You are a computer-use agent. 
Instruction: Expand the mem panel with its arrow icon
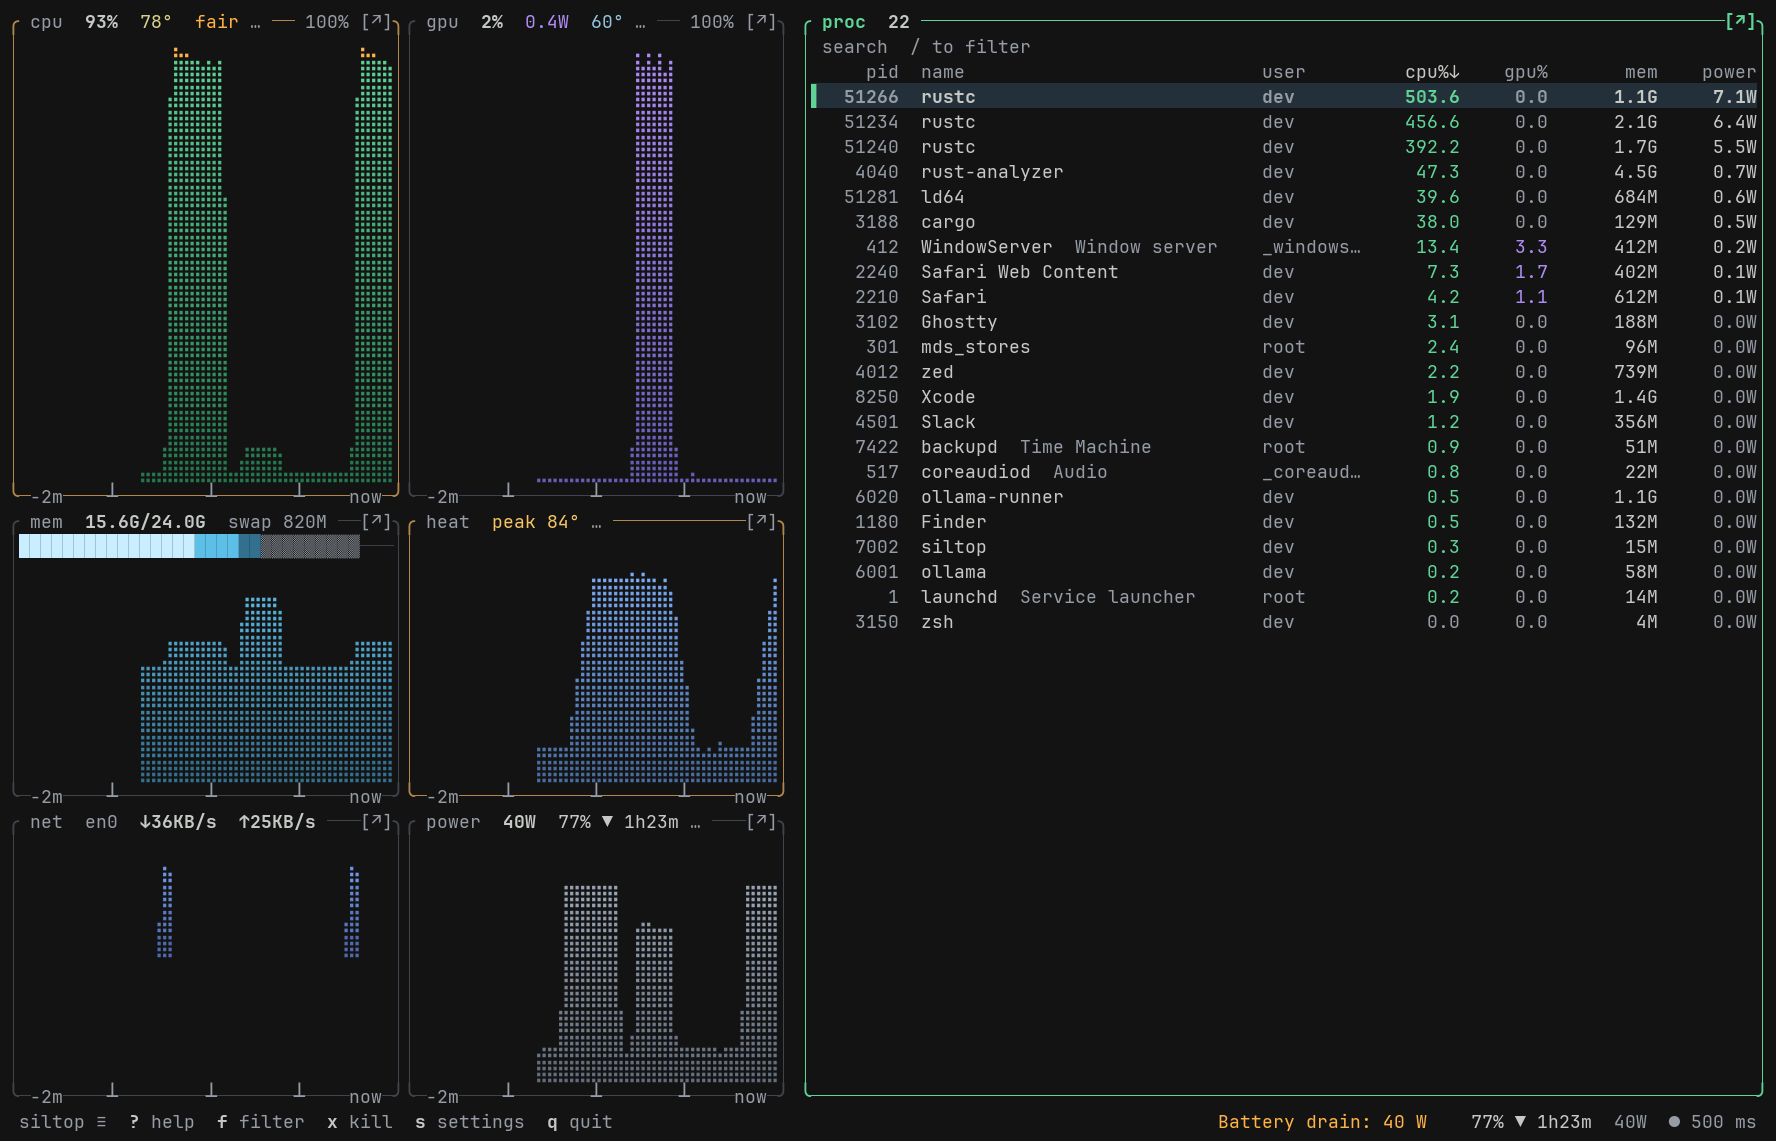[x=376, y=522]
